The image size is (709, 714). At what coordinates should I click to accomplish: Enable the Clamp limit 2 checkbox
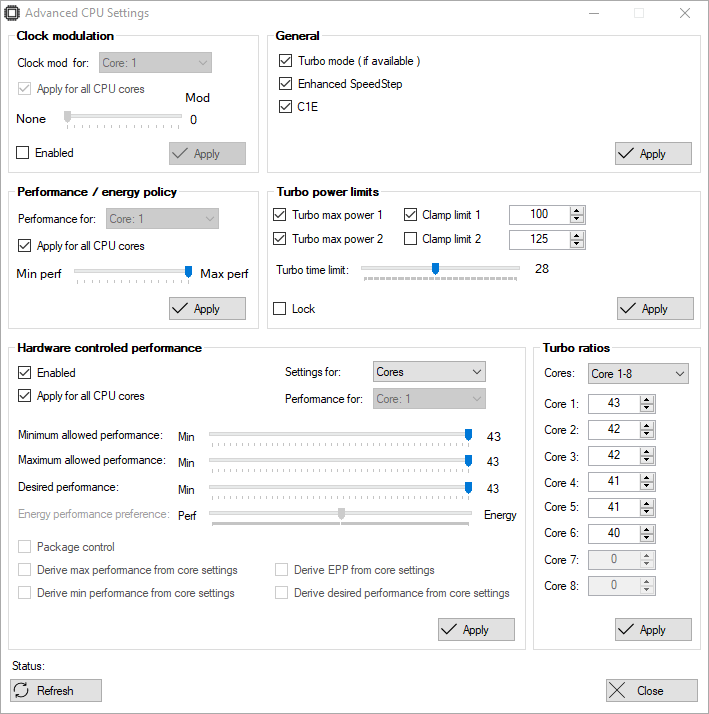[x=410, y=239]
